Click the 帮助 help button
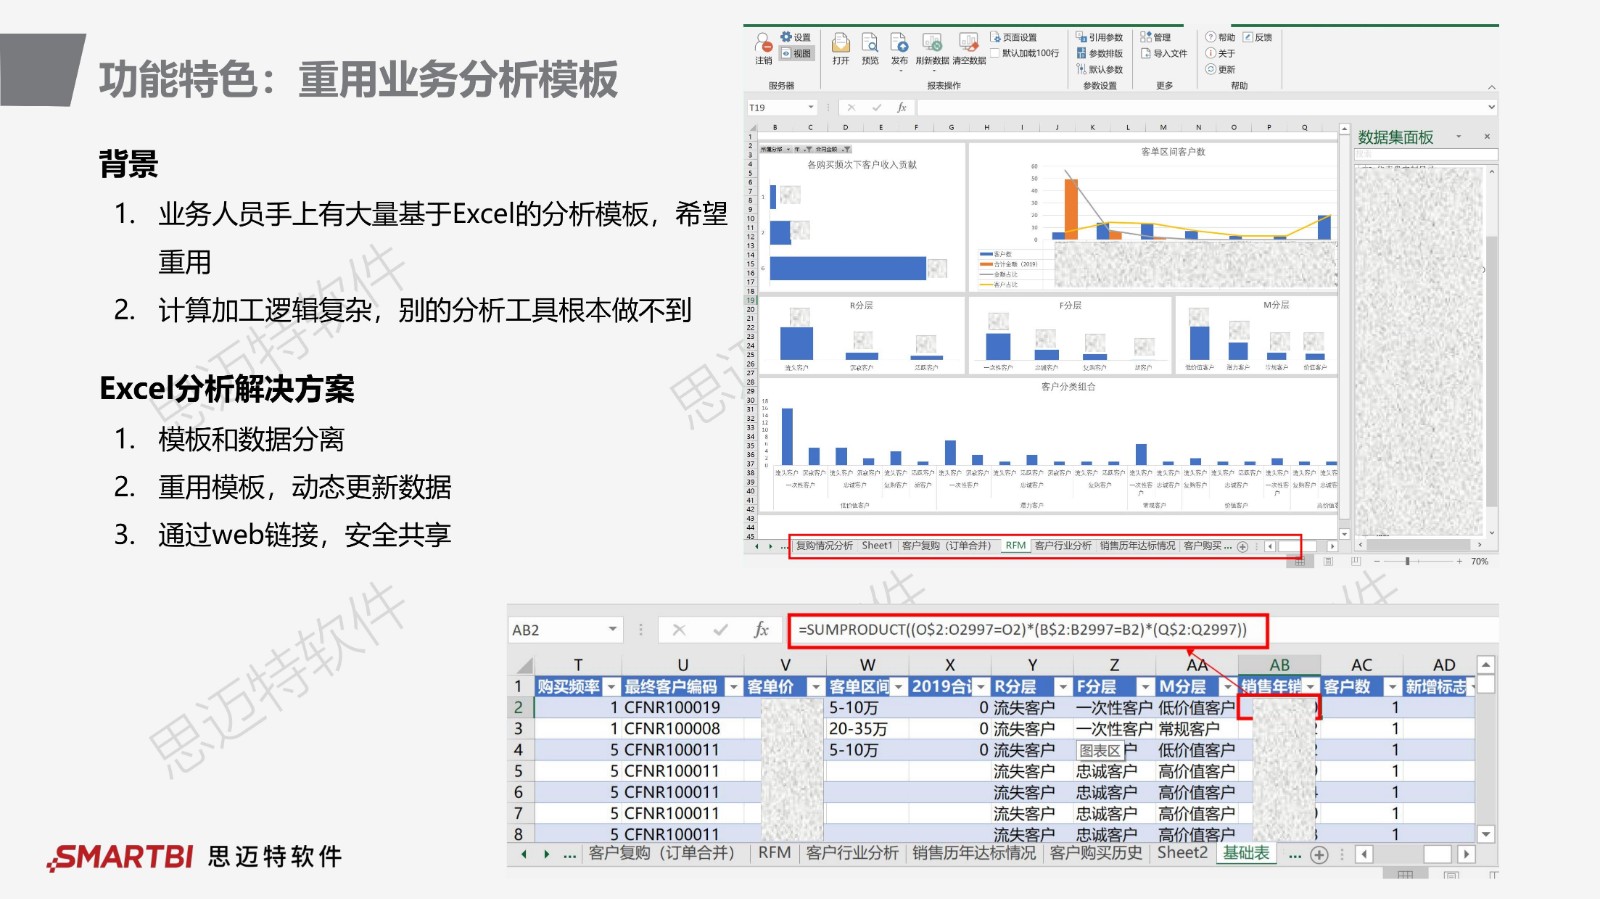Image resolution: width=1600 pixels, height=899 pixels. pyautogui.click(x=1220, y=37)
